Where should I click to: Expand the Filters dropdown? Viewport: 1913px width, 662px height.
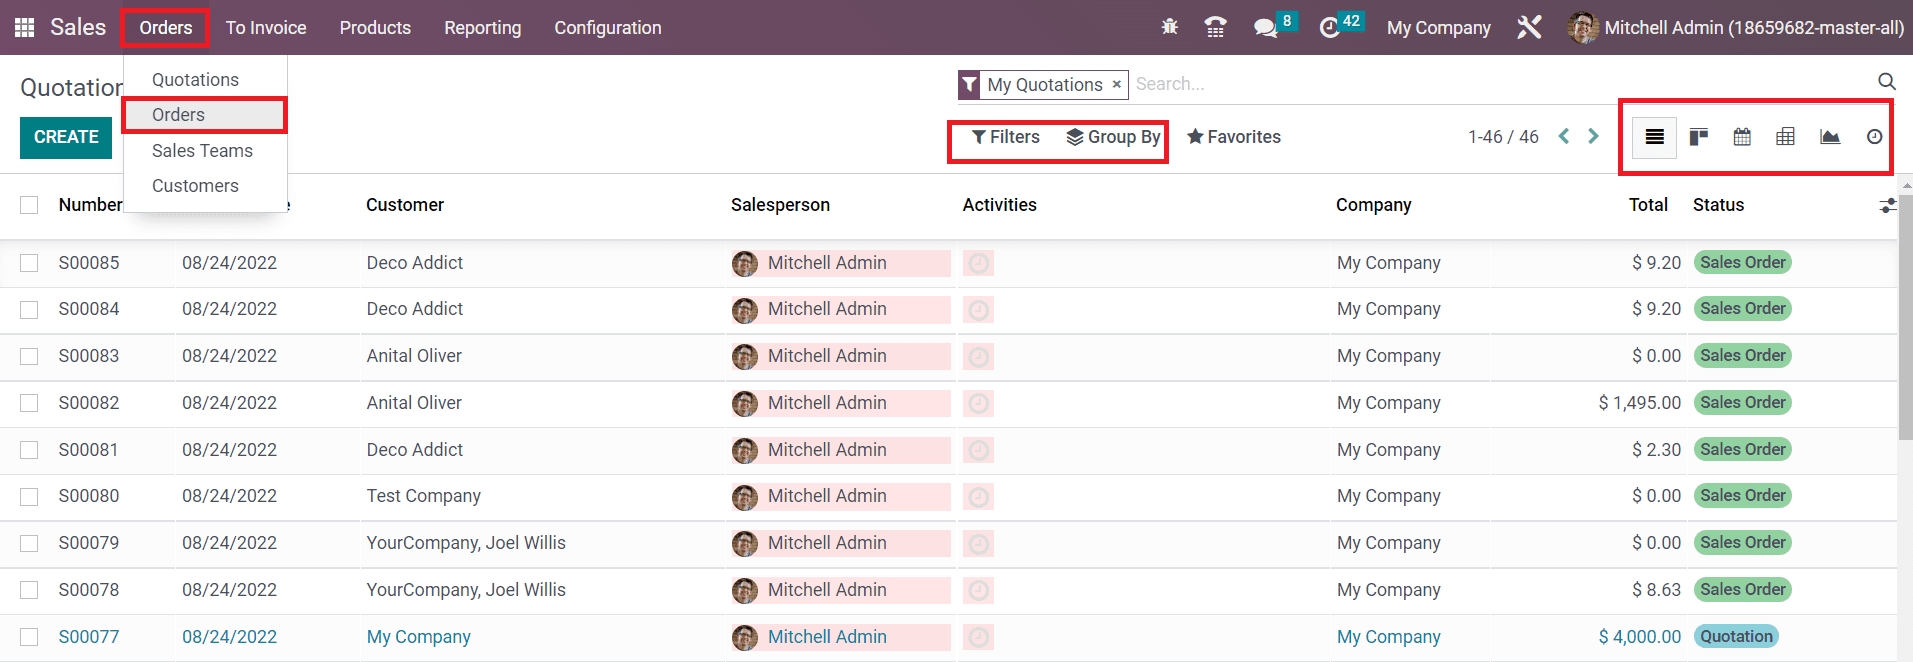click(1005, 137)
